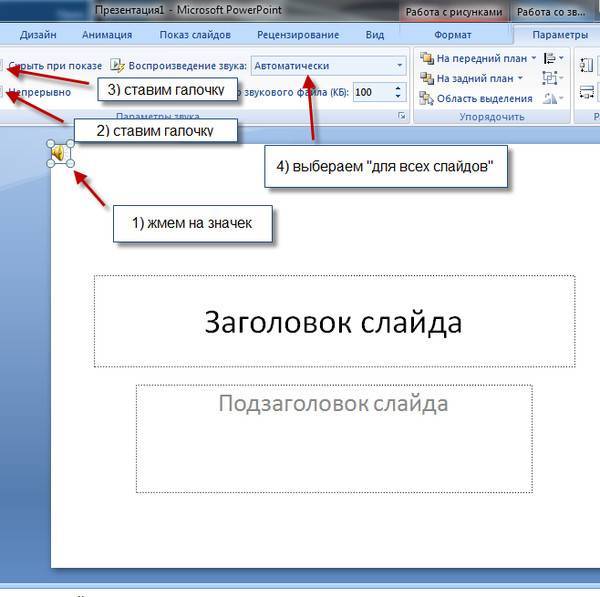Open the align objects icon in Упорядочить
Image resolution: width=600 pixels, height=597 pixels.
[549, 59]
